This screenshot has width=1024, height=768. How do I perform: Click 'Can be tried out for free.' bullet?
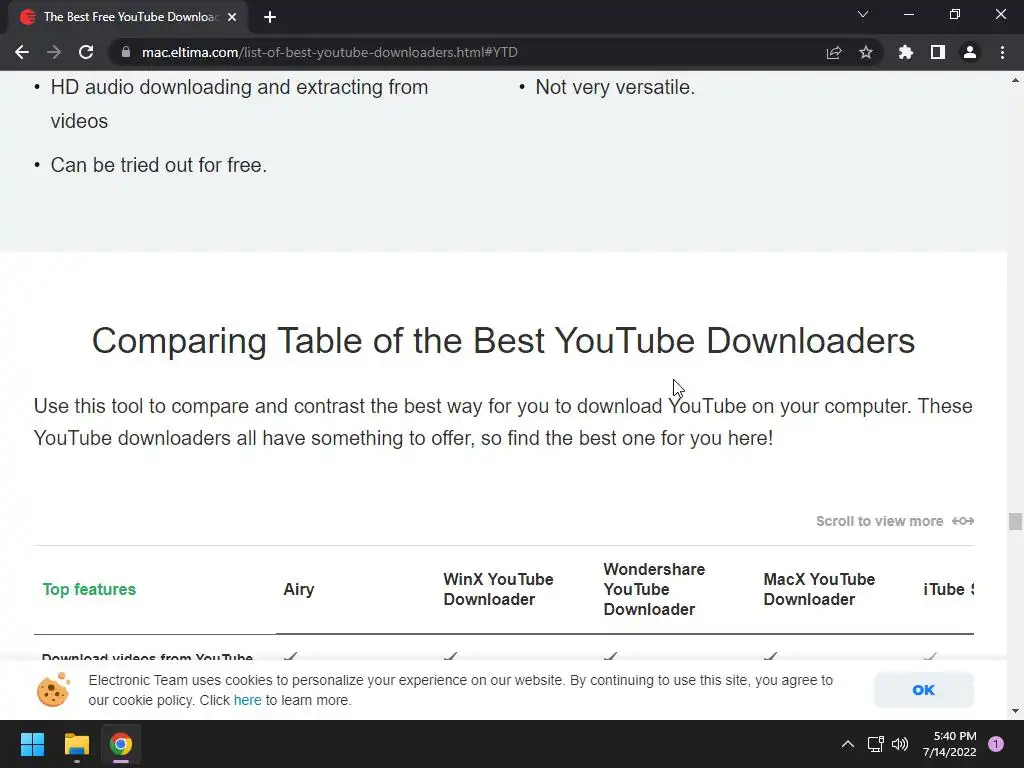point(159,165)
